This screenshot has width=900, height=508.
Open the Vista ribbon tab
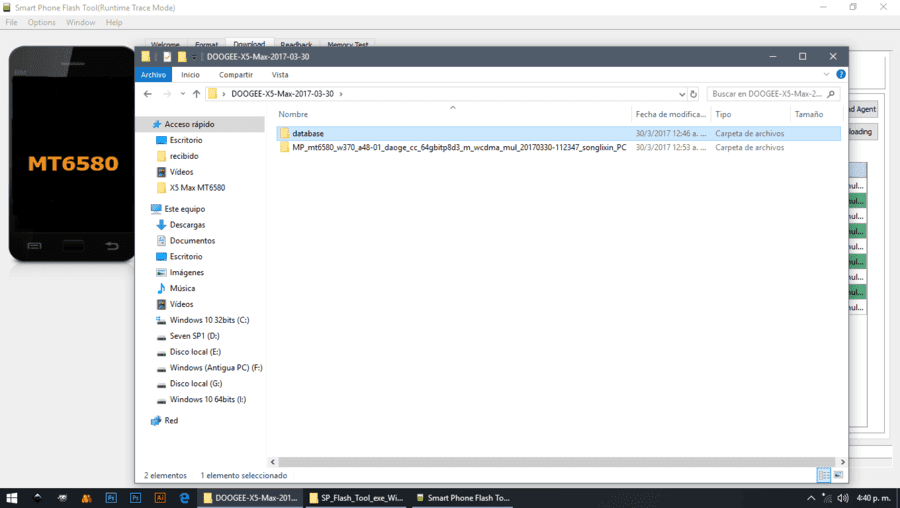tap(280, 75)
